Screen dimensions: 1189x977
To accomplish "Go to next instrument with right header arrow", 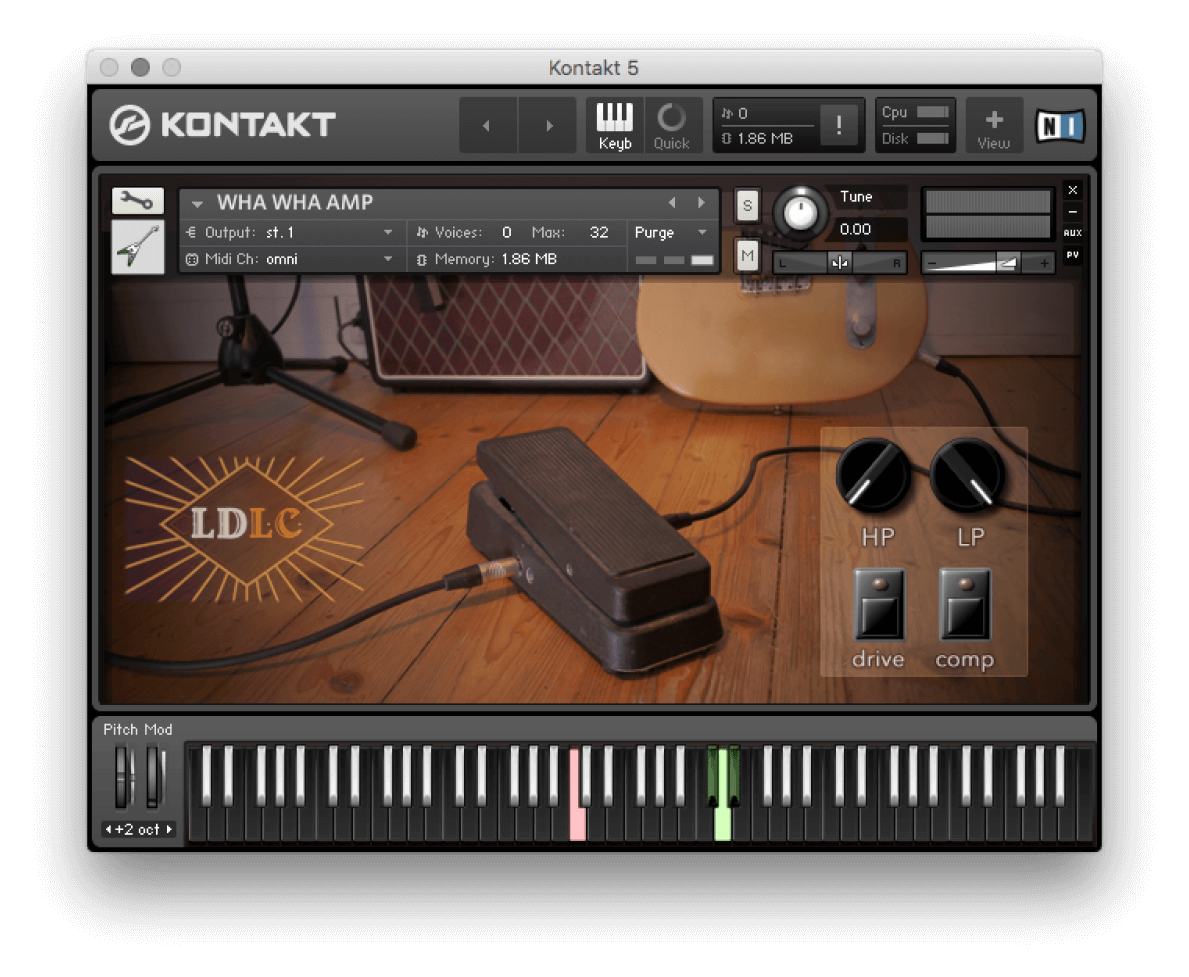I will click(549, 125).
